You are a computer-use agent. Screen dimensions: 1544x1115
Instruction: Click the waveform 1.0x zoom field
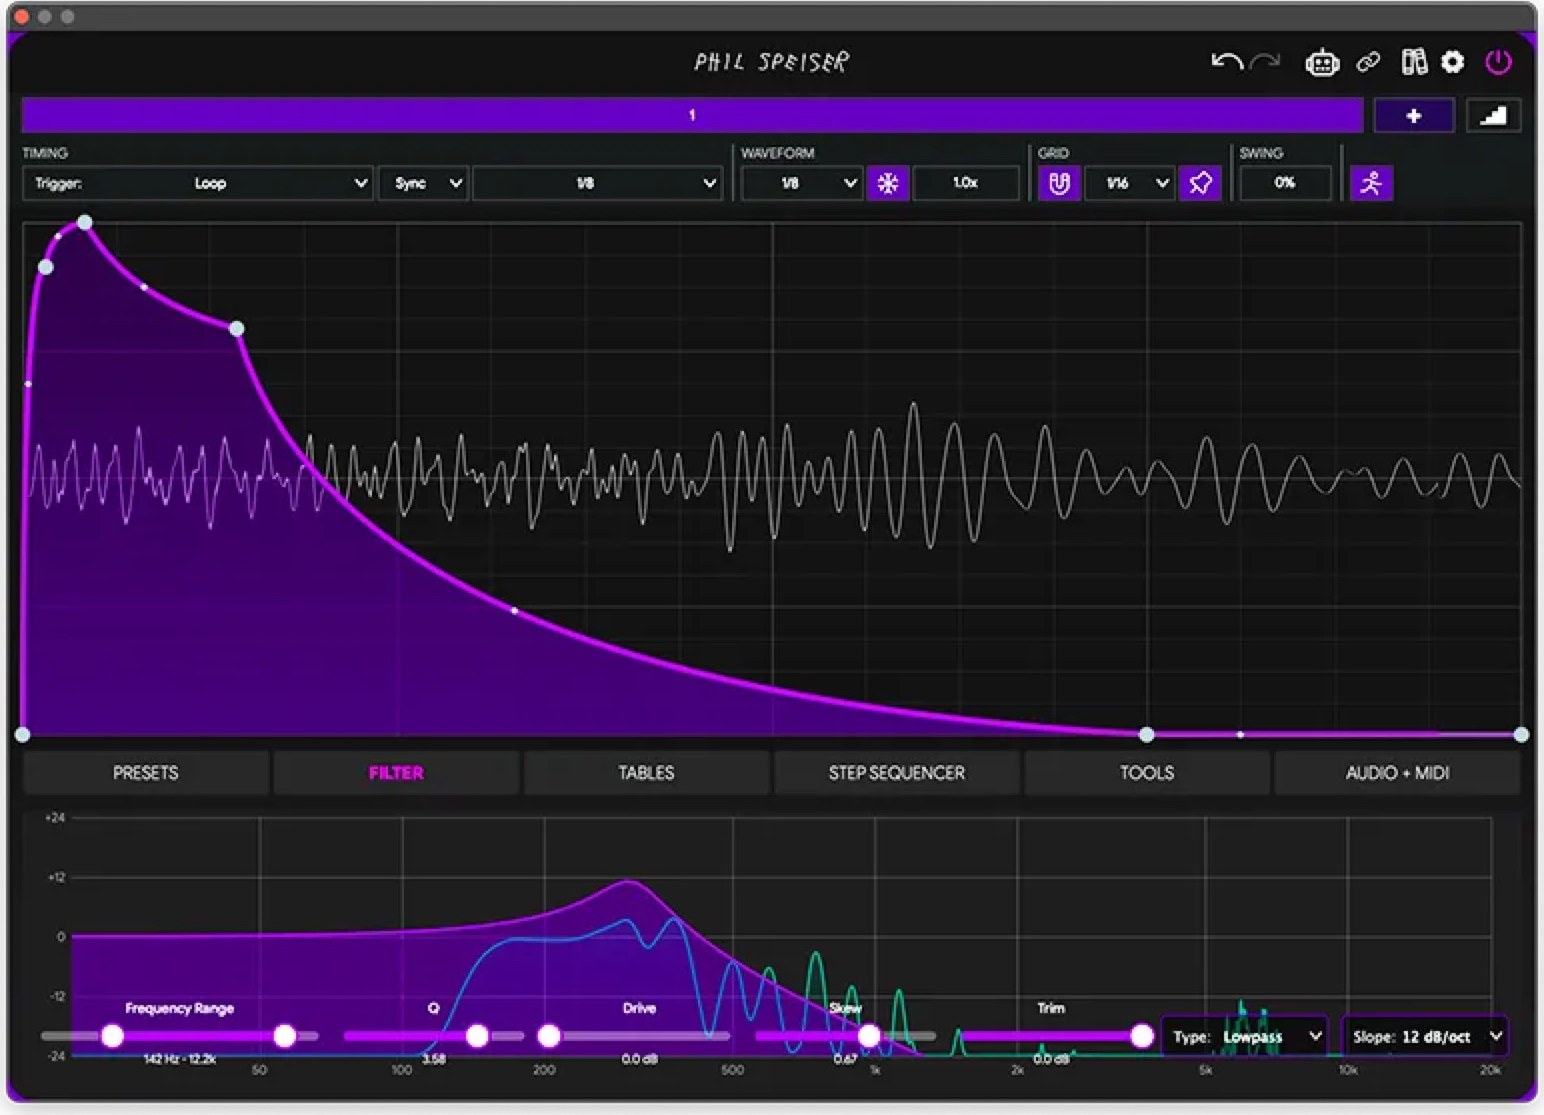(966, 183)
